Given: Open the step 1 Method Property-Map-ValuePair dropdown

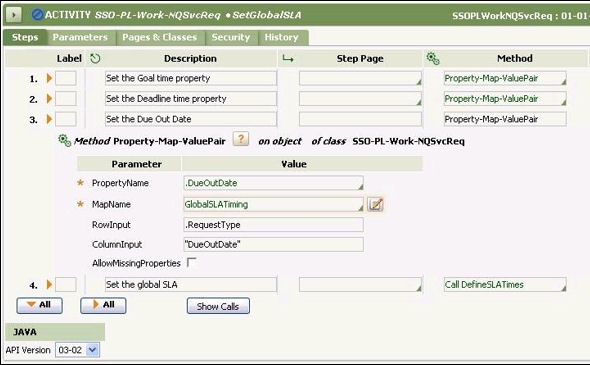Looking at the screenshot, I should point(563,81).
